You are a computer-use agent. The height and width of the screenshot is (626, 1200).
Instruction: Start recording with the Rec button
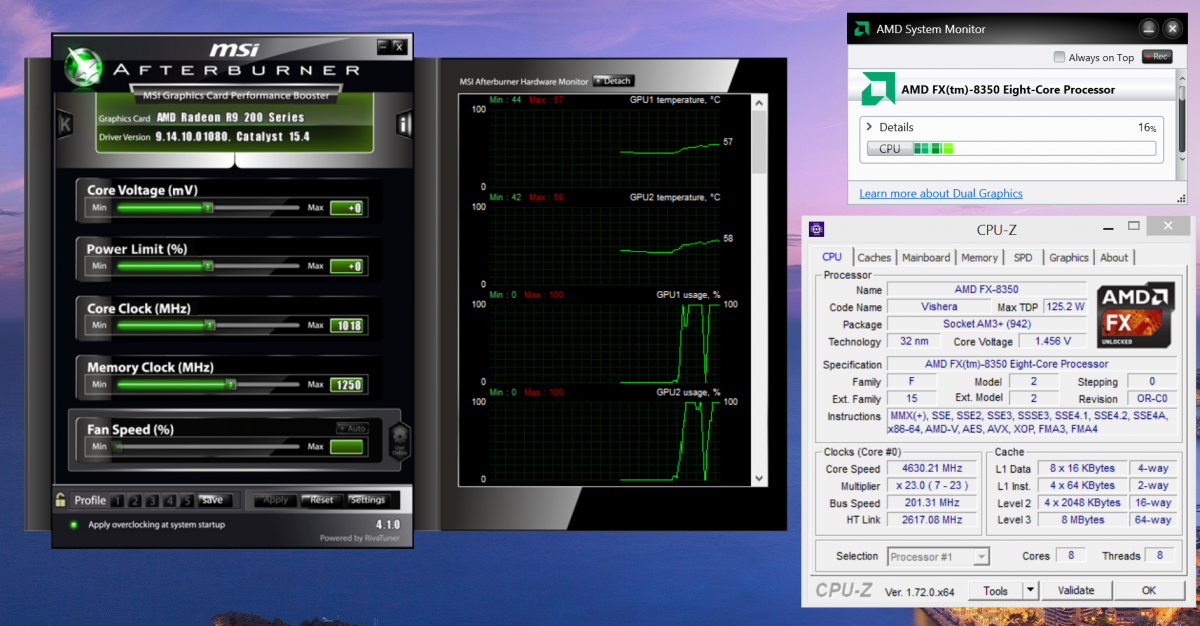(1158, 57)
